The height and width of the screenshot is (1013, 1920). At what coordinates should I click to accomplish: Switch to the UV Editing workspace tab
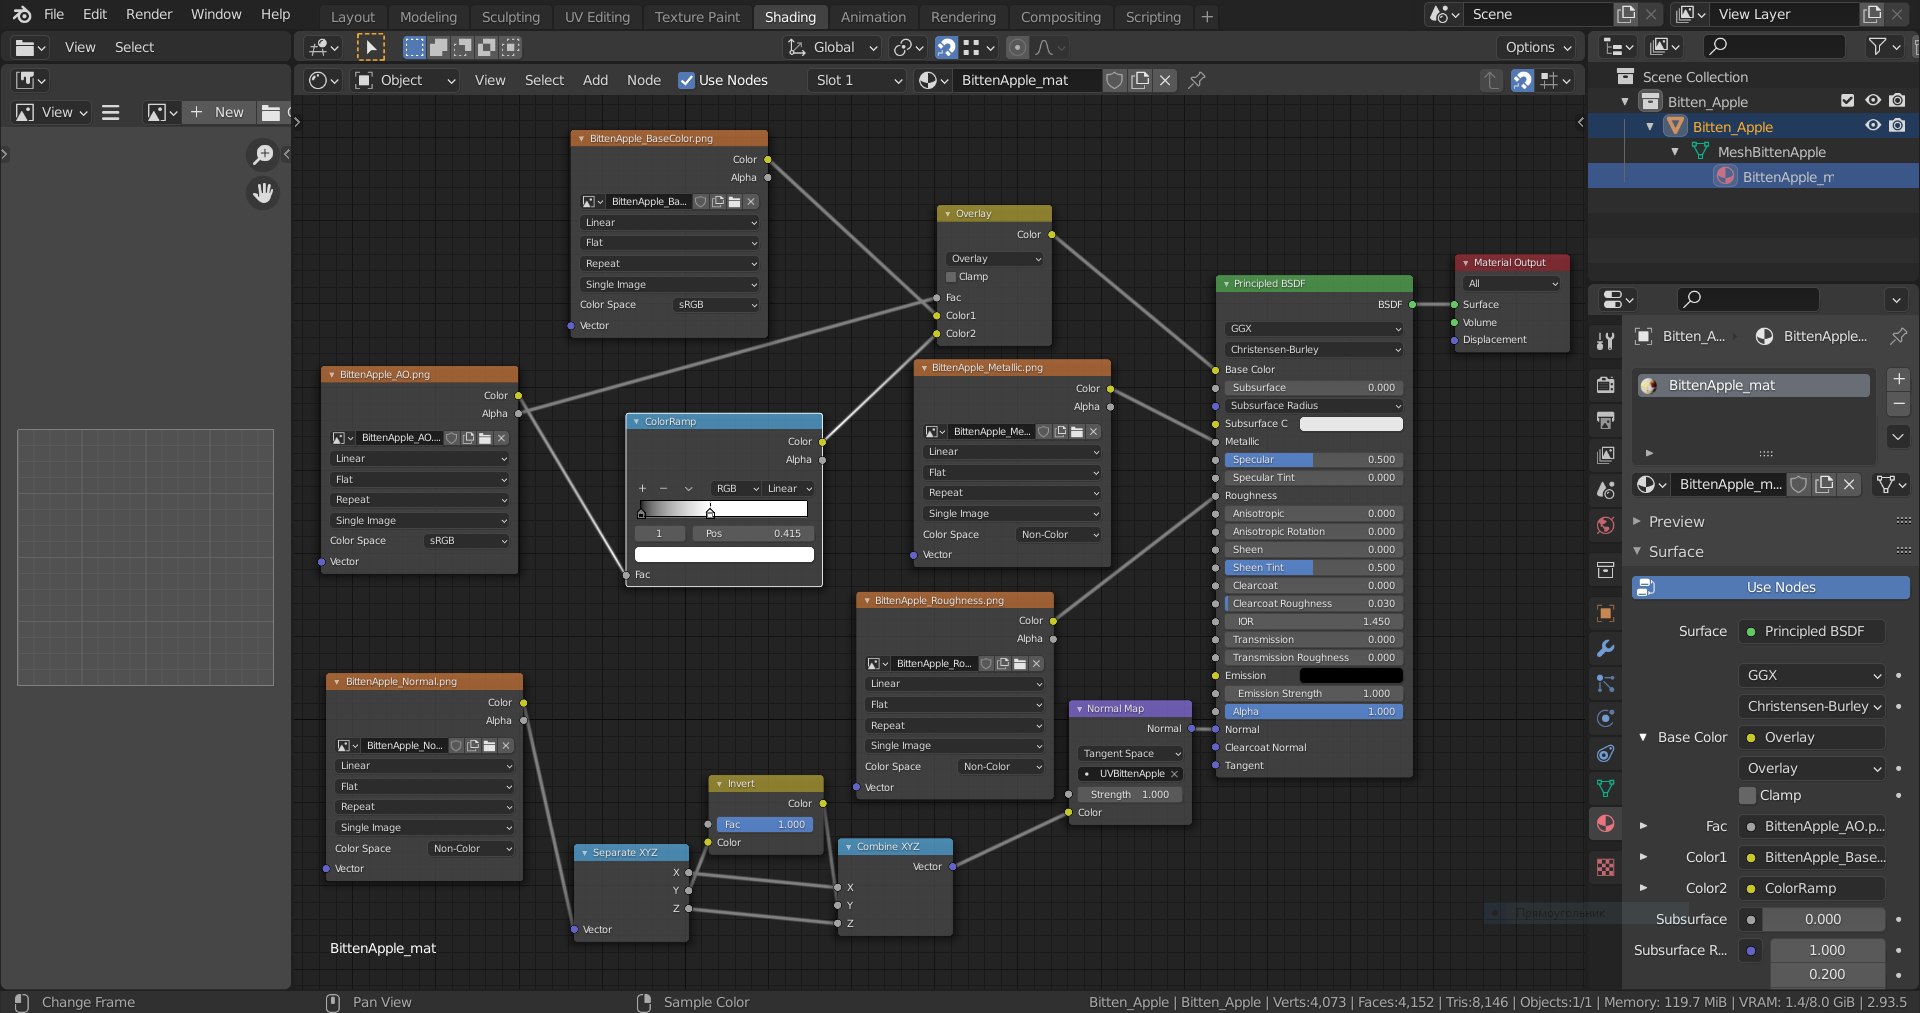click(597, 17)
